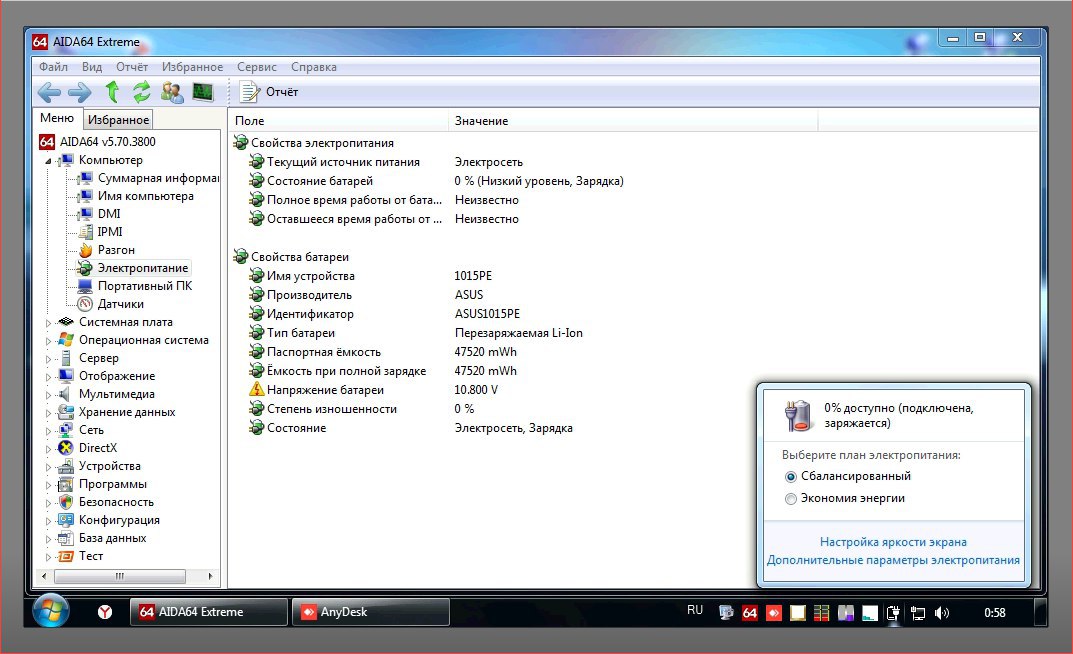The width and height of the screenshot is (1073, 654).
Task: Select the Экономия энергии power plan
Action: pos(844,498)
